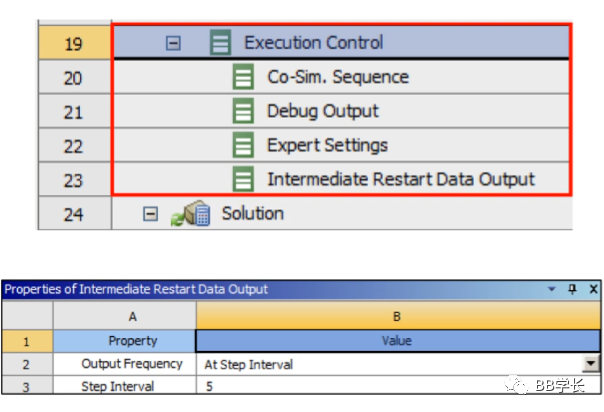Click the Execution Control green icon
604x412 pixels.
point(221,43)
